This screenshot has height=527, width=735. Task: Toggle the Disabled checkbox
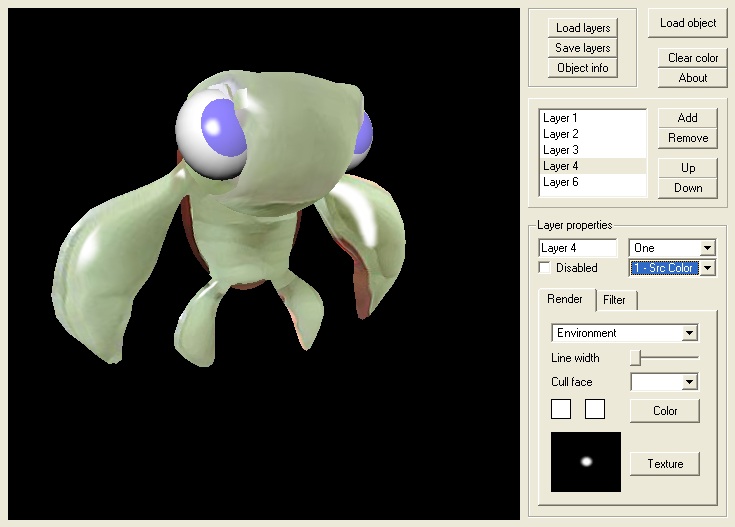[x=545, y=268]
